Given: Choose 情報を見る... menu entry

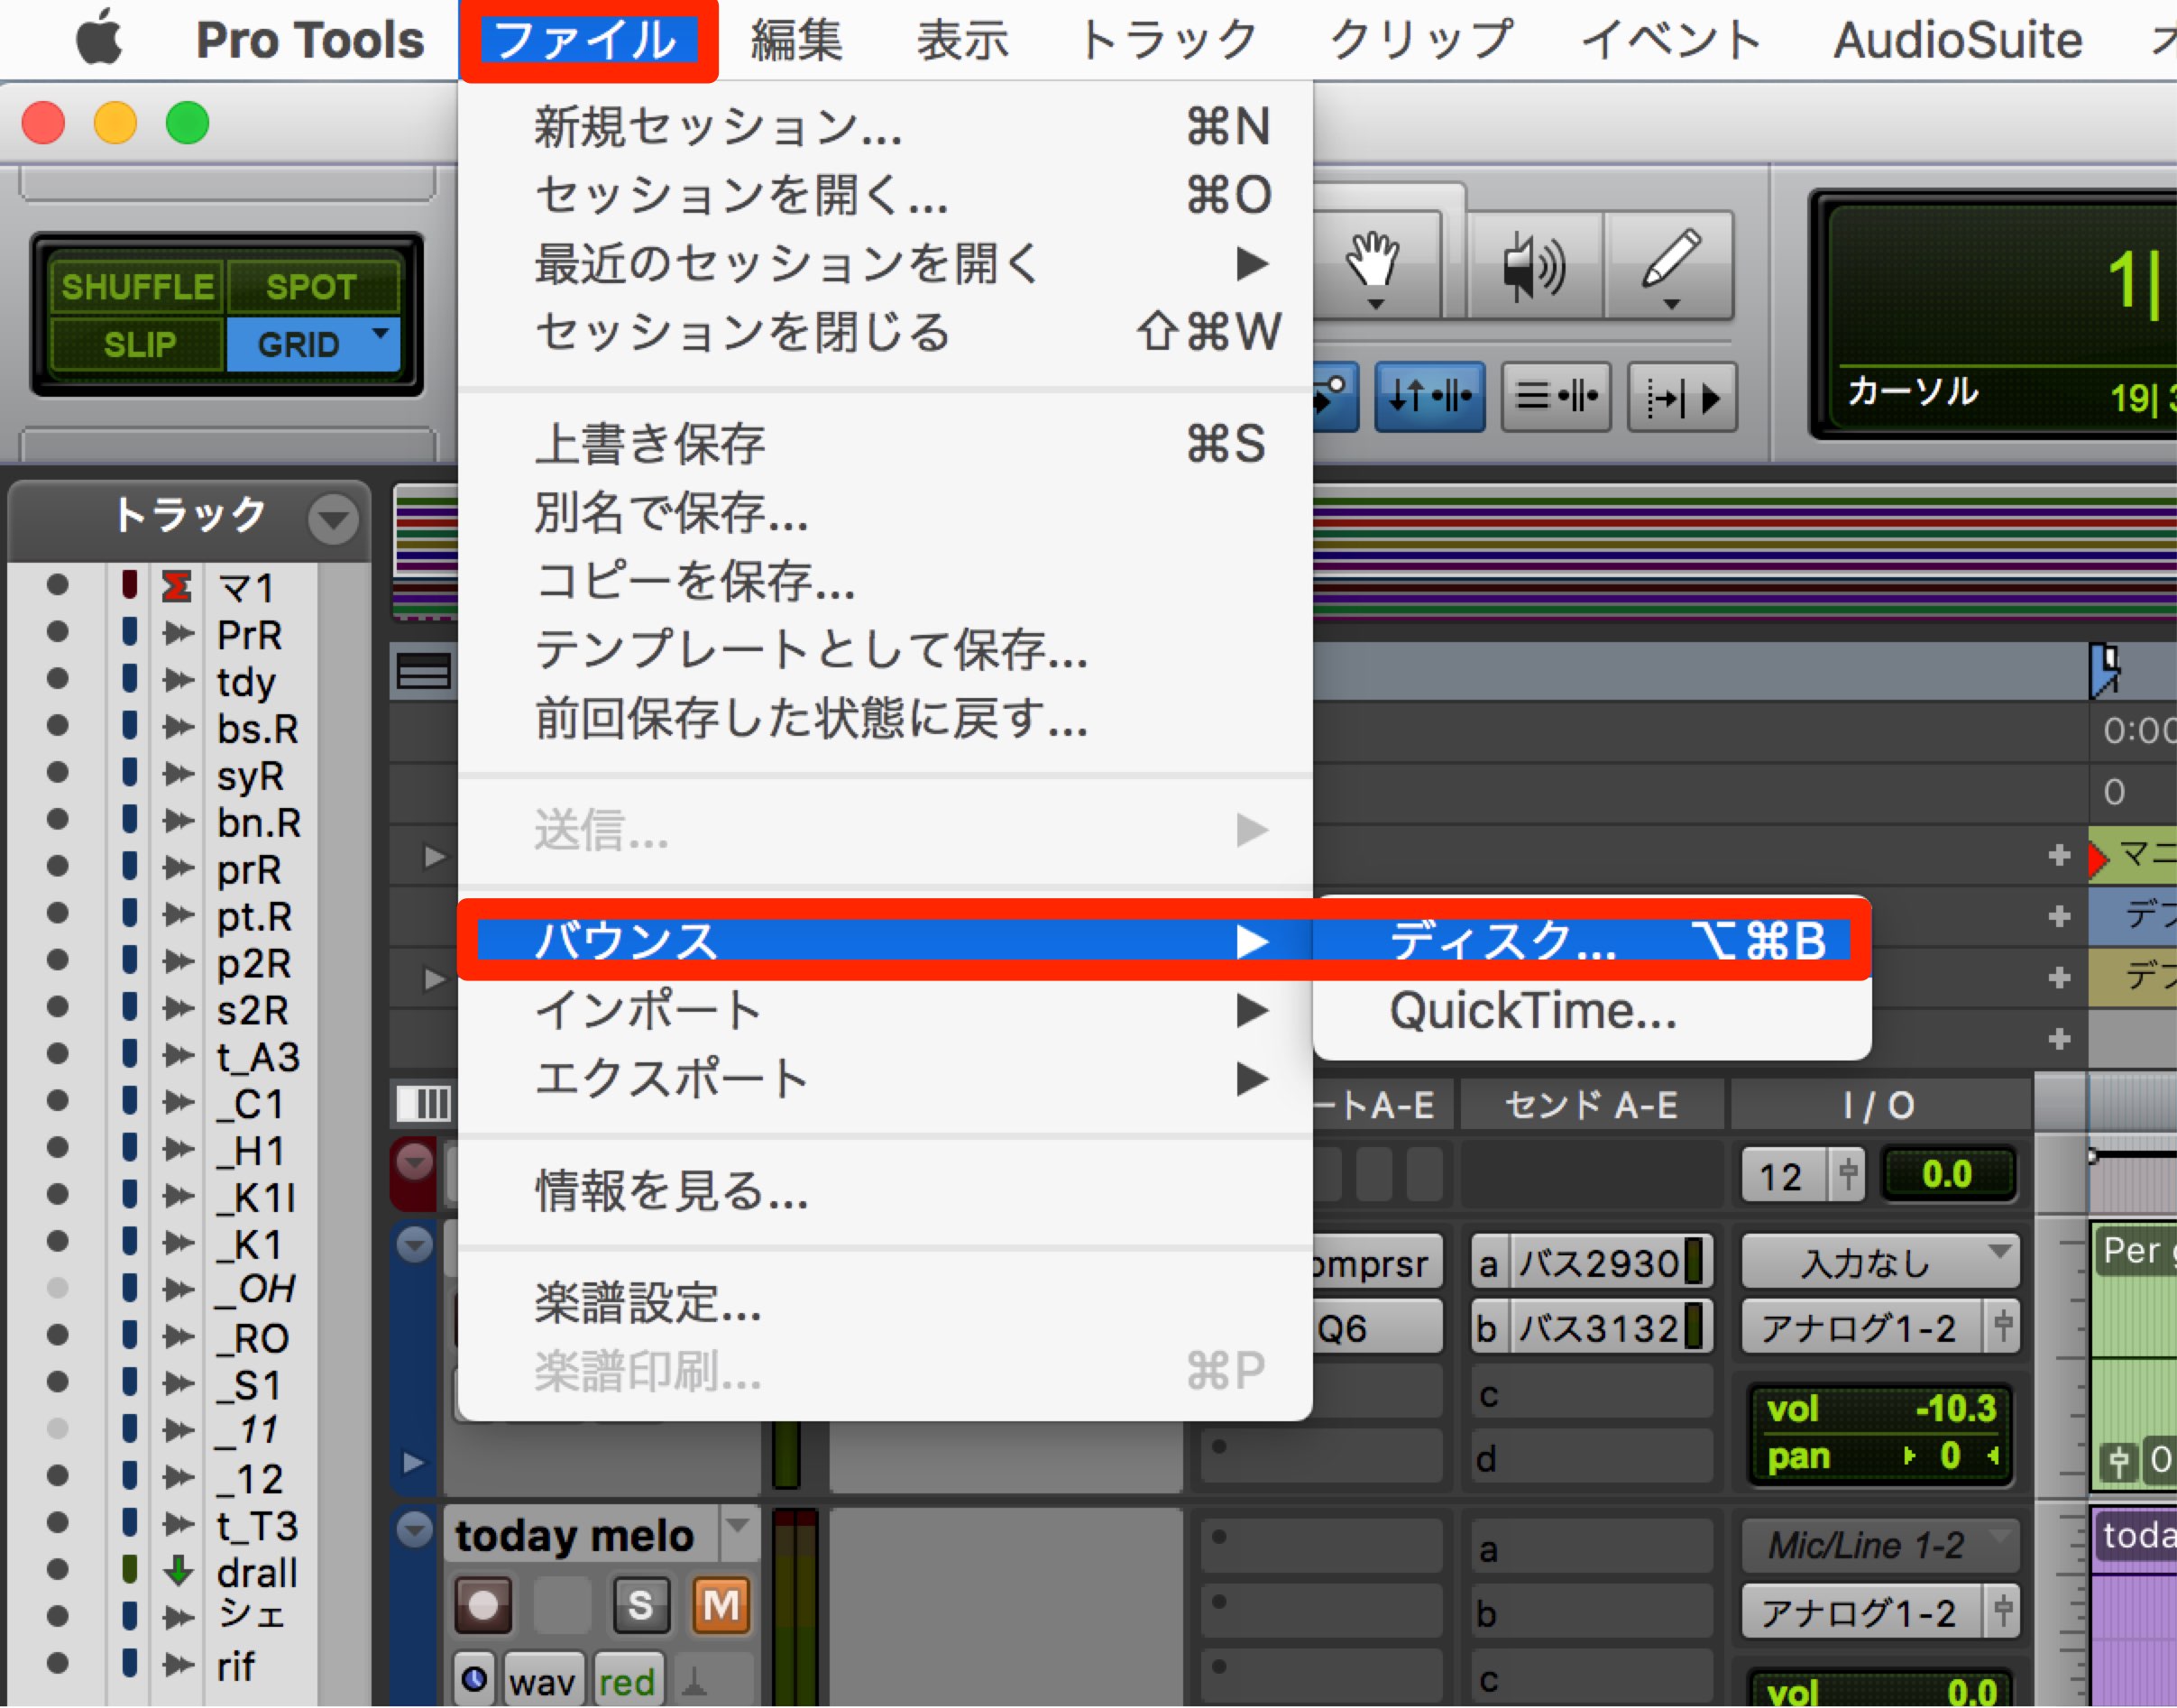Looking at the screenshot, I should [x=885, y=1191].
